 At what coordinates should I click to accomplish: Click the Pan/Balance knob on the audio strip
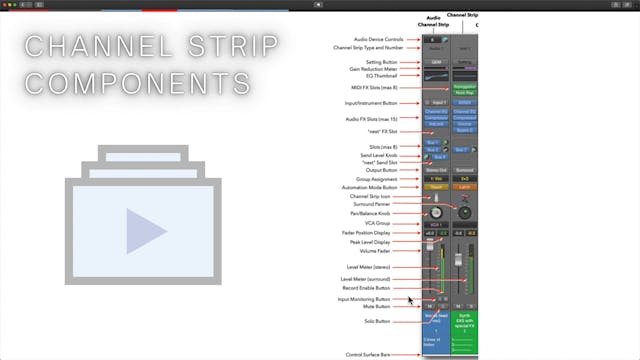click(x=436, y=212)
